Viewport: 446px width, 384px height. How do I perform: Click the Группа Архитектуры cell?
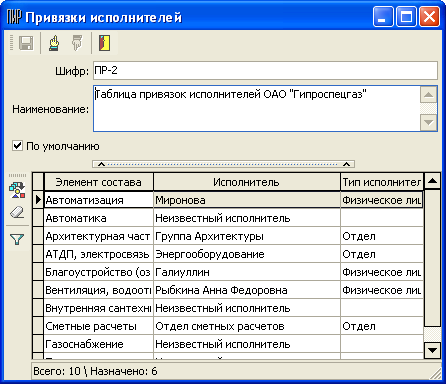tap(247, 236)
